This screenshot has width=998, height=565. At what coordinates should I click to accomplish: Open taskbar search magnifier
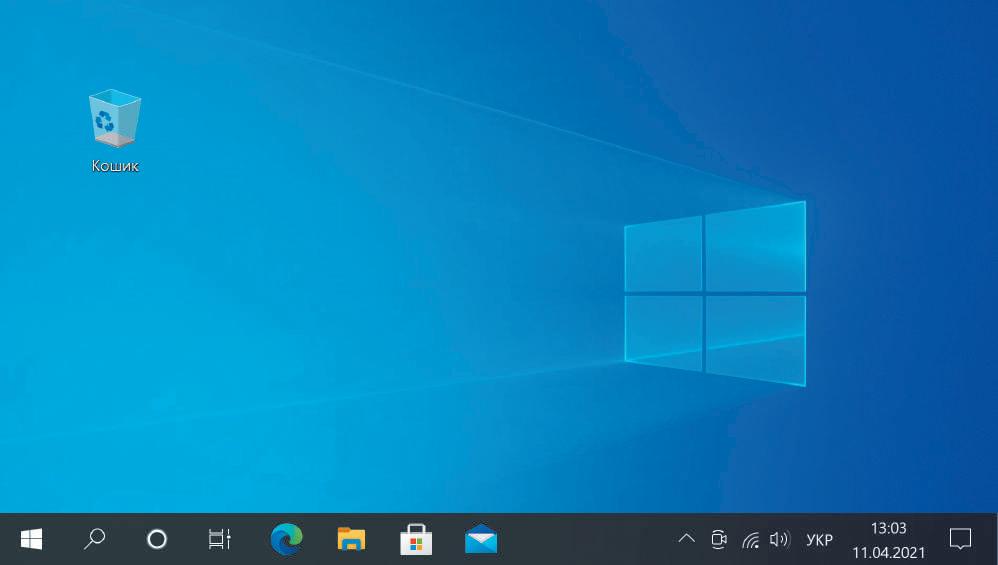[94, 539]
